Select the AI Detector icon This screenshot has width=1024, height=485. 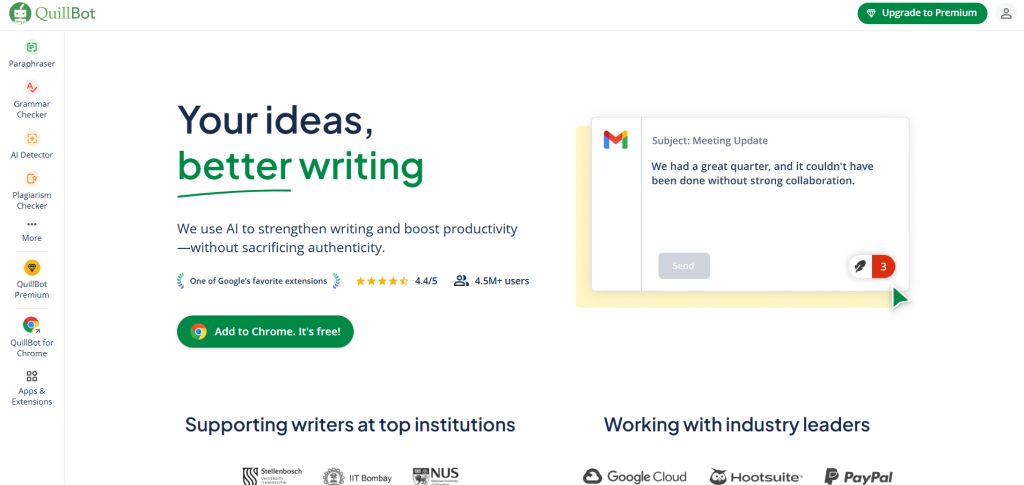click(x=32, y=138)
